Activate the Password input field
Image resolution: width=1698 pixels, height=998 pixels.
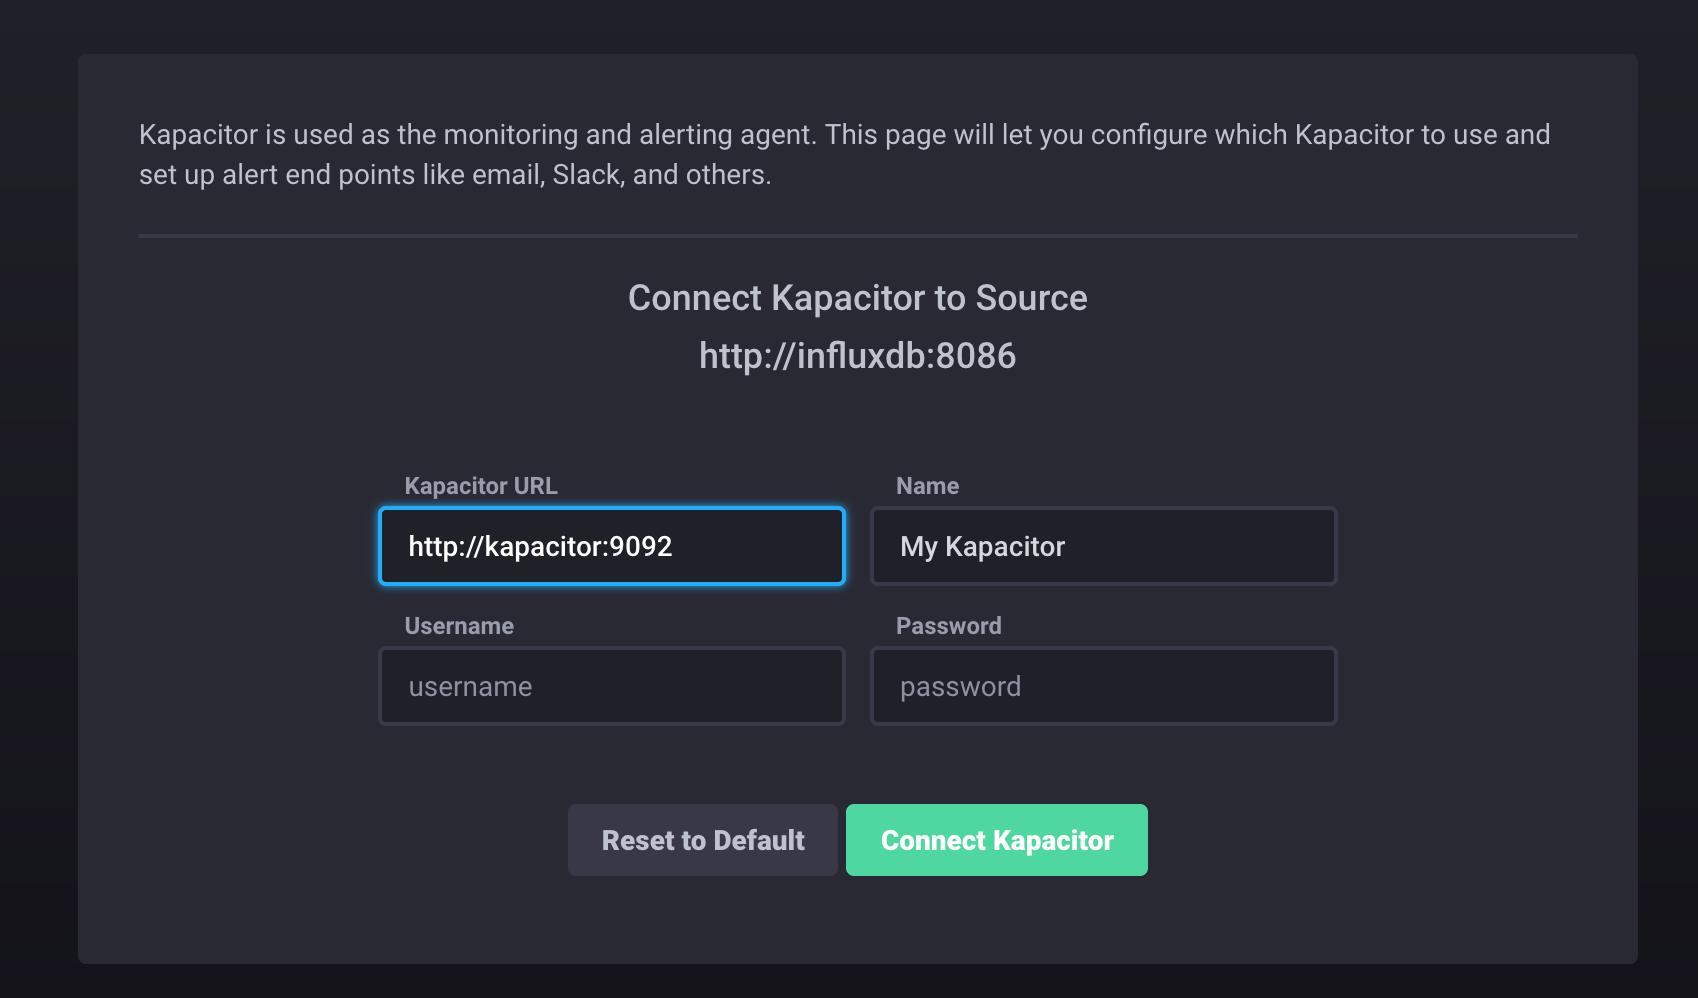(1103, 686)
